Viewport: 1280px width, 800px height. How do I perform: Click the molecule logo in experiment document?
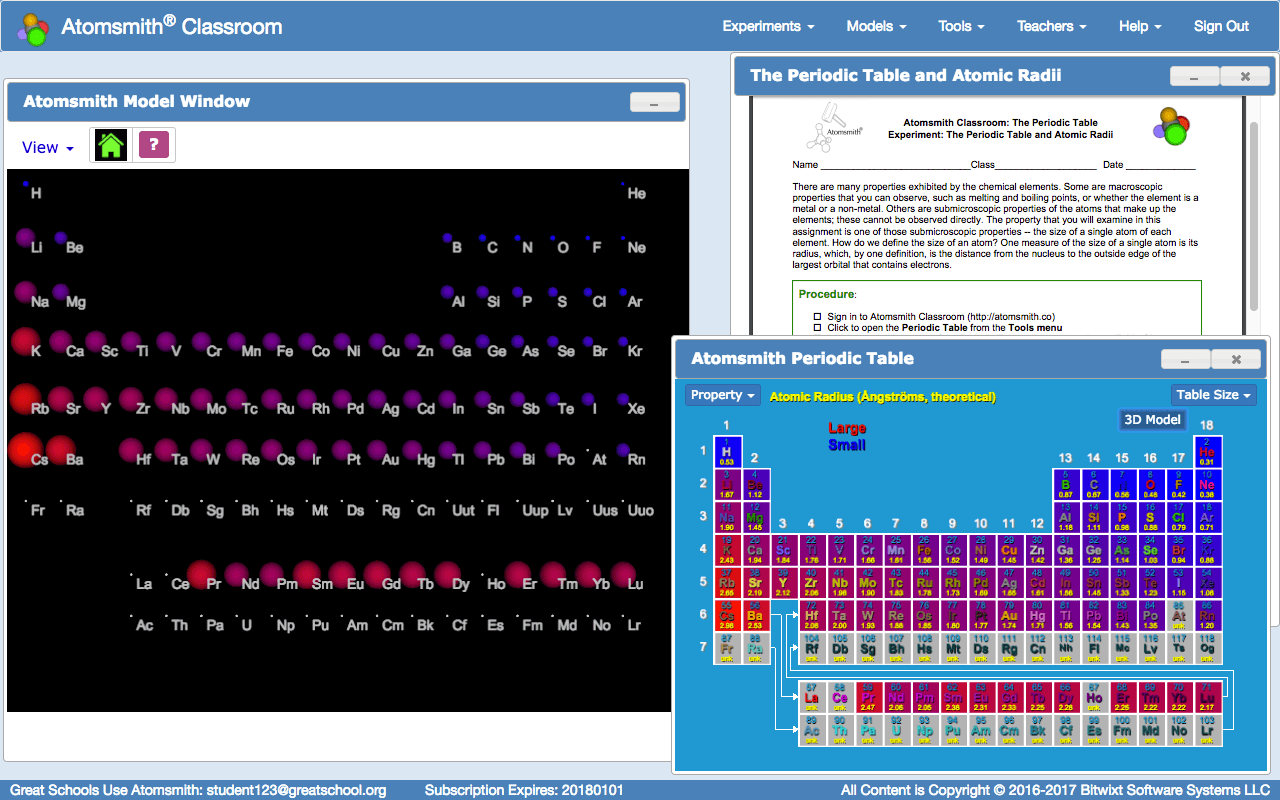tap(1172, 125)
